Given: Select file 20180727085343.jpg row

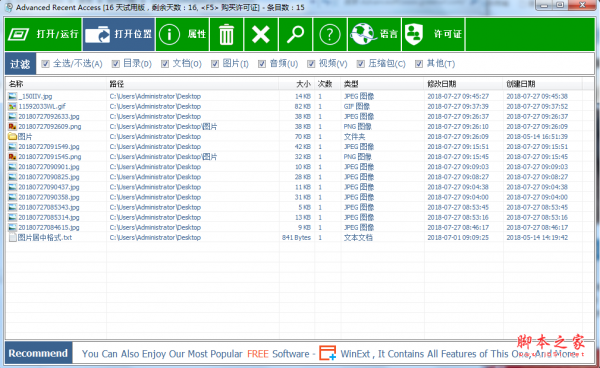Looking at the screenshot, I should (300, 207).
